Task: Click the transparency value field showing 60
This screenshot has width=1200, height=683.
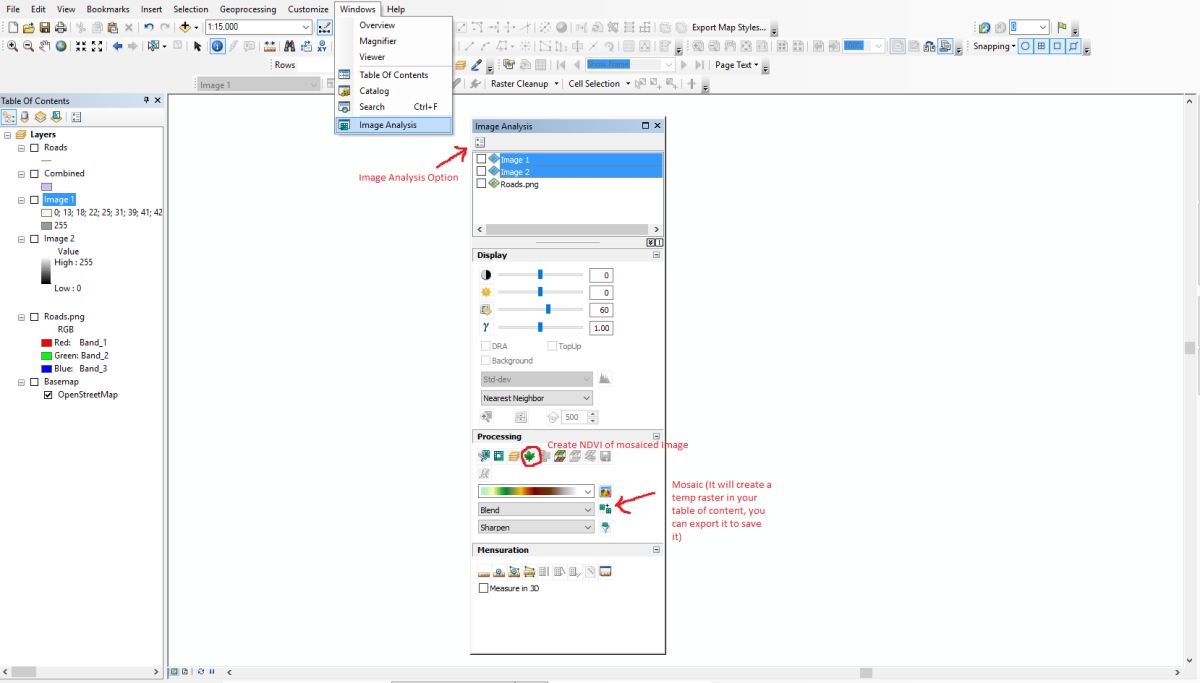Action: coord(601,310)
